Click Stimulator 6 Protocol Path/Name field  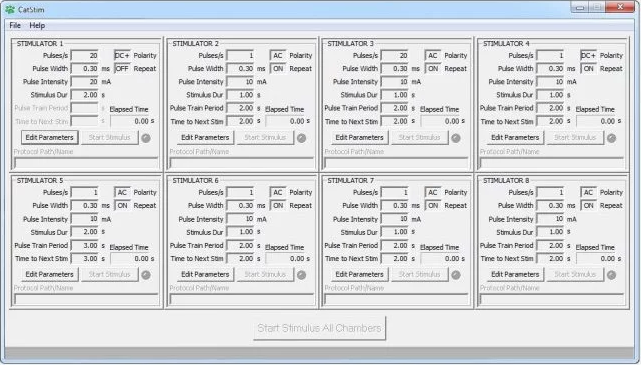[242, 300]
